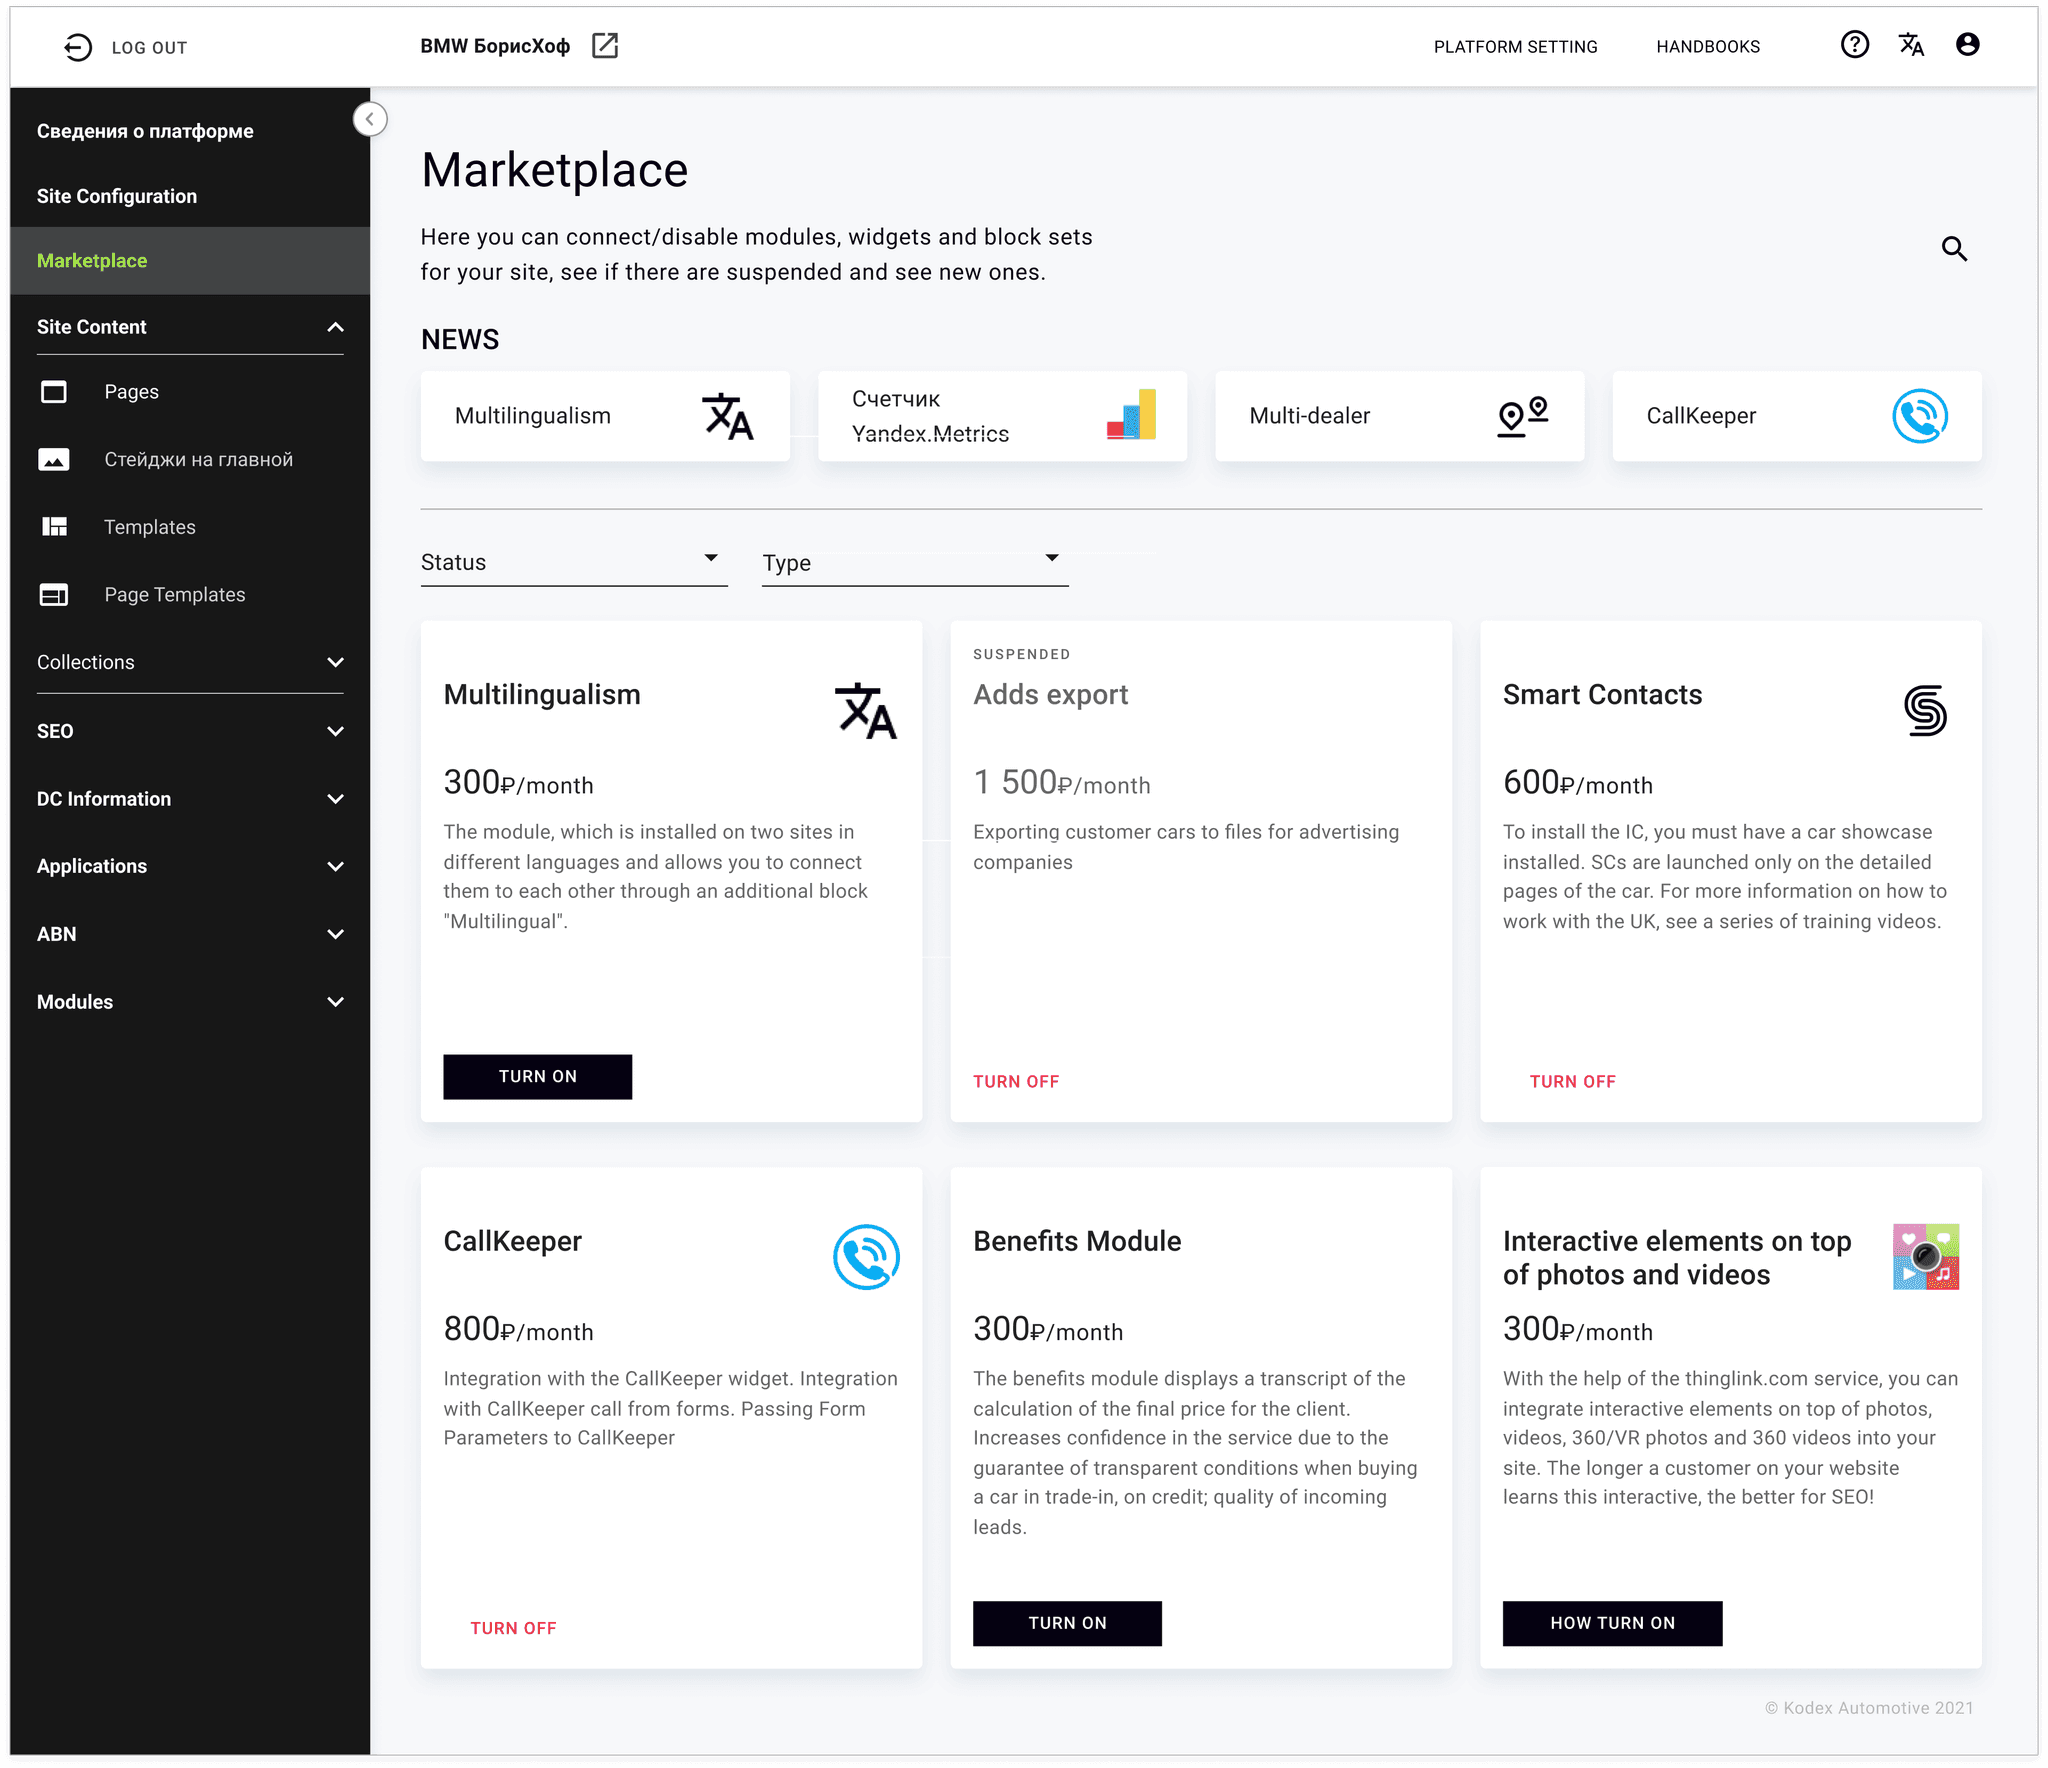Turn off the CallKeeper module

tap(513, 1628)
